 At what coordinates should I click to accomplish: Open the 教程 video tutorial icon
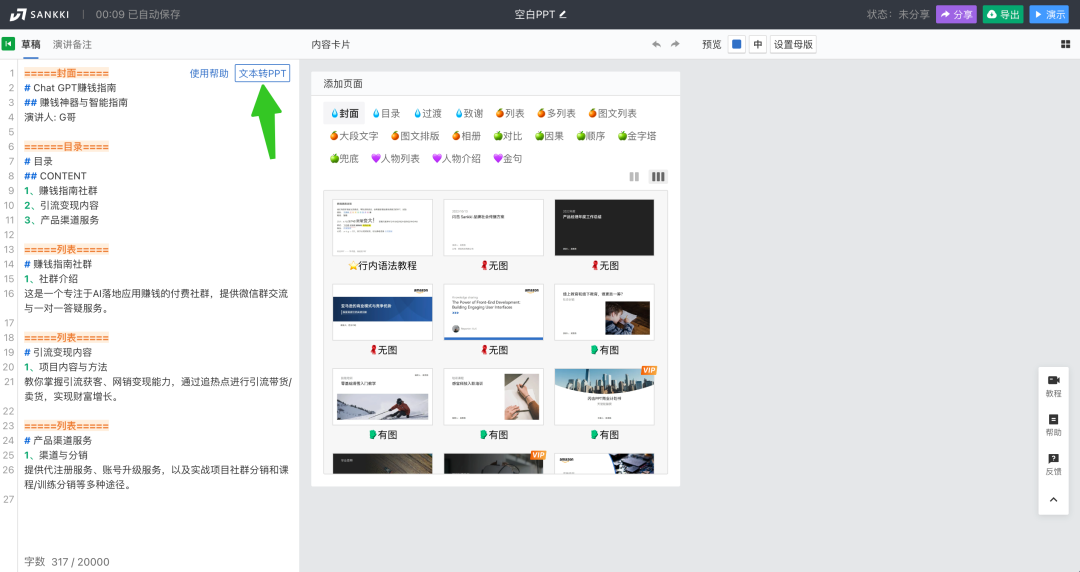point(1053,386)
